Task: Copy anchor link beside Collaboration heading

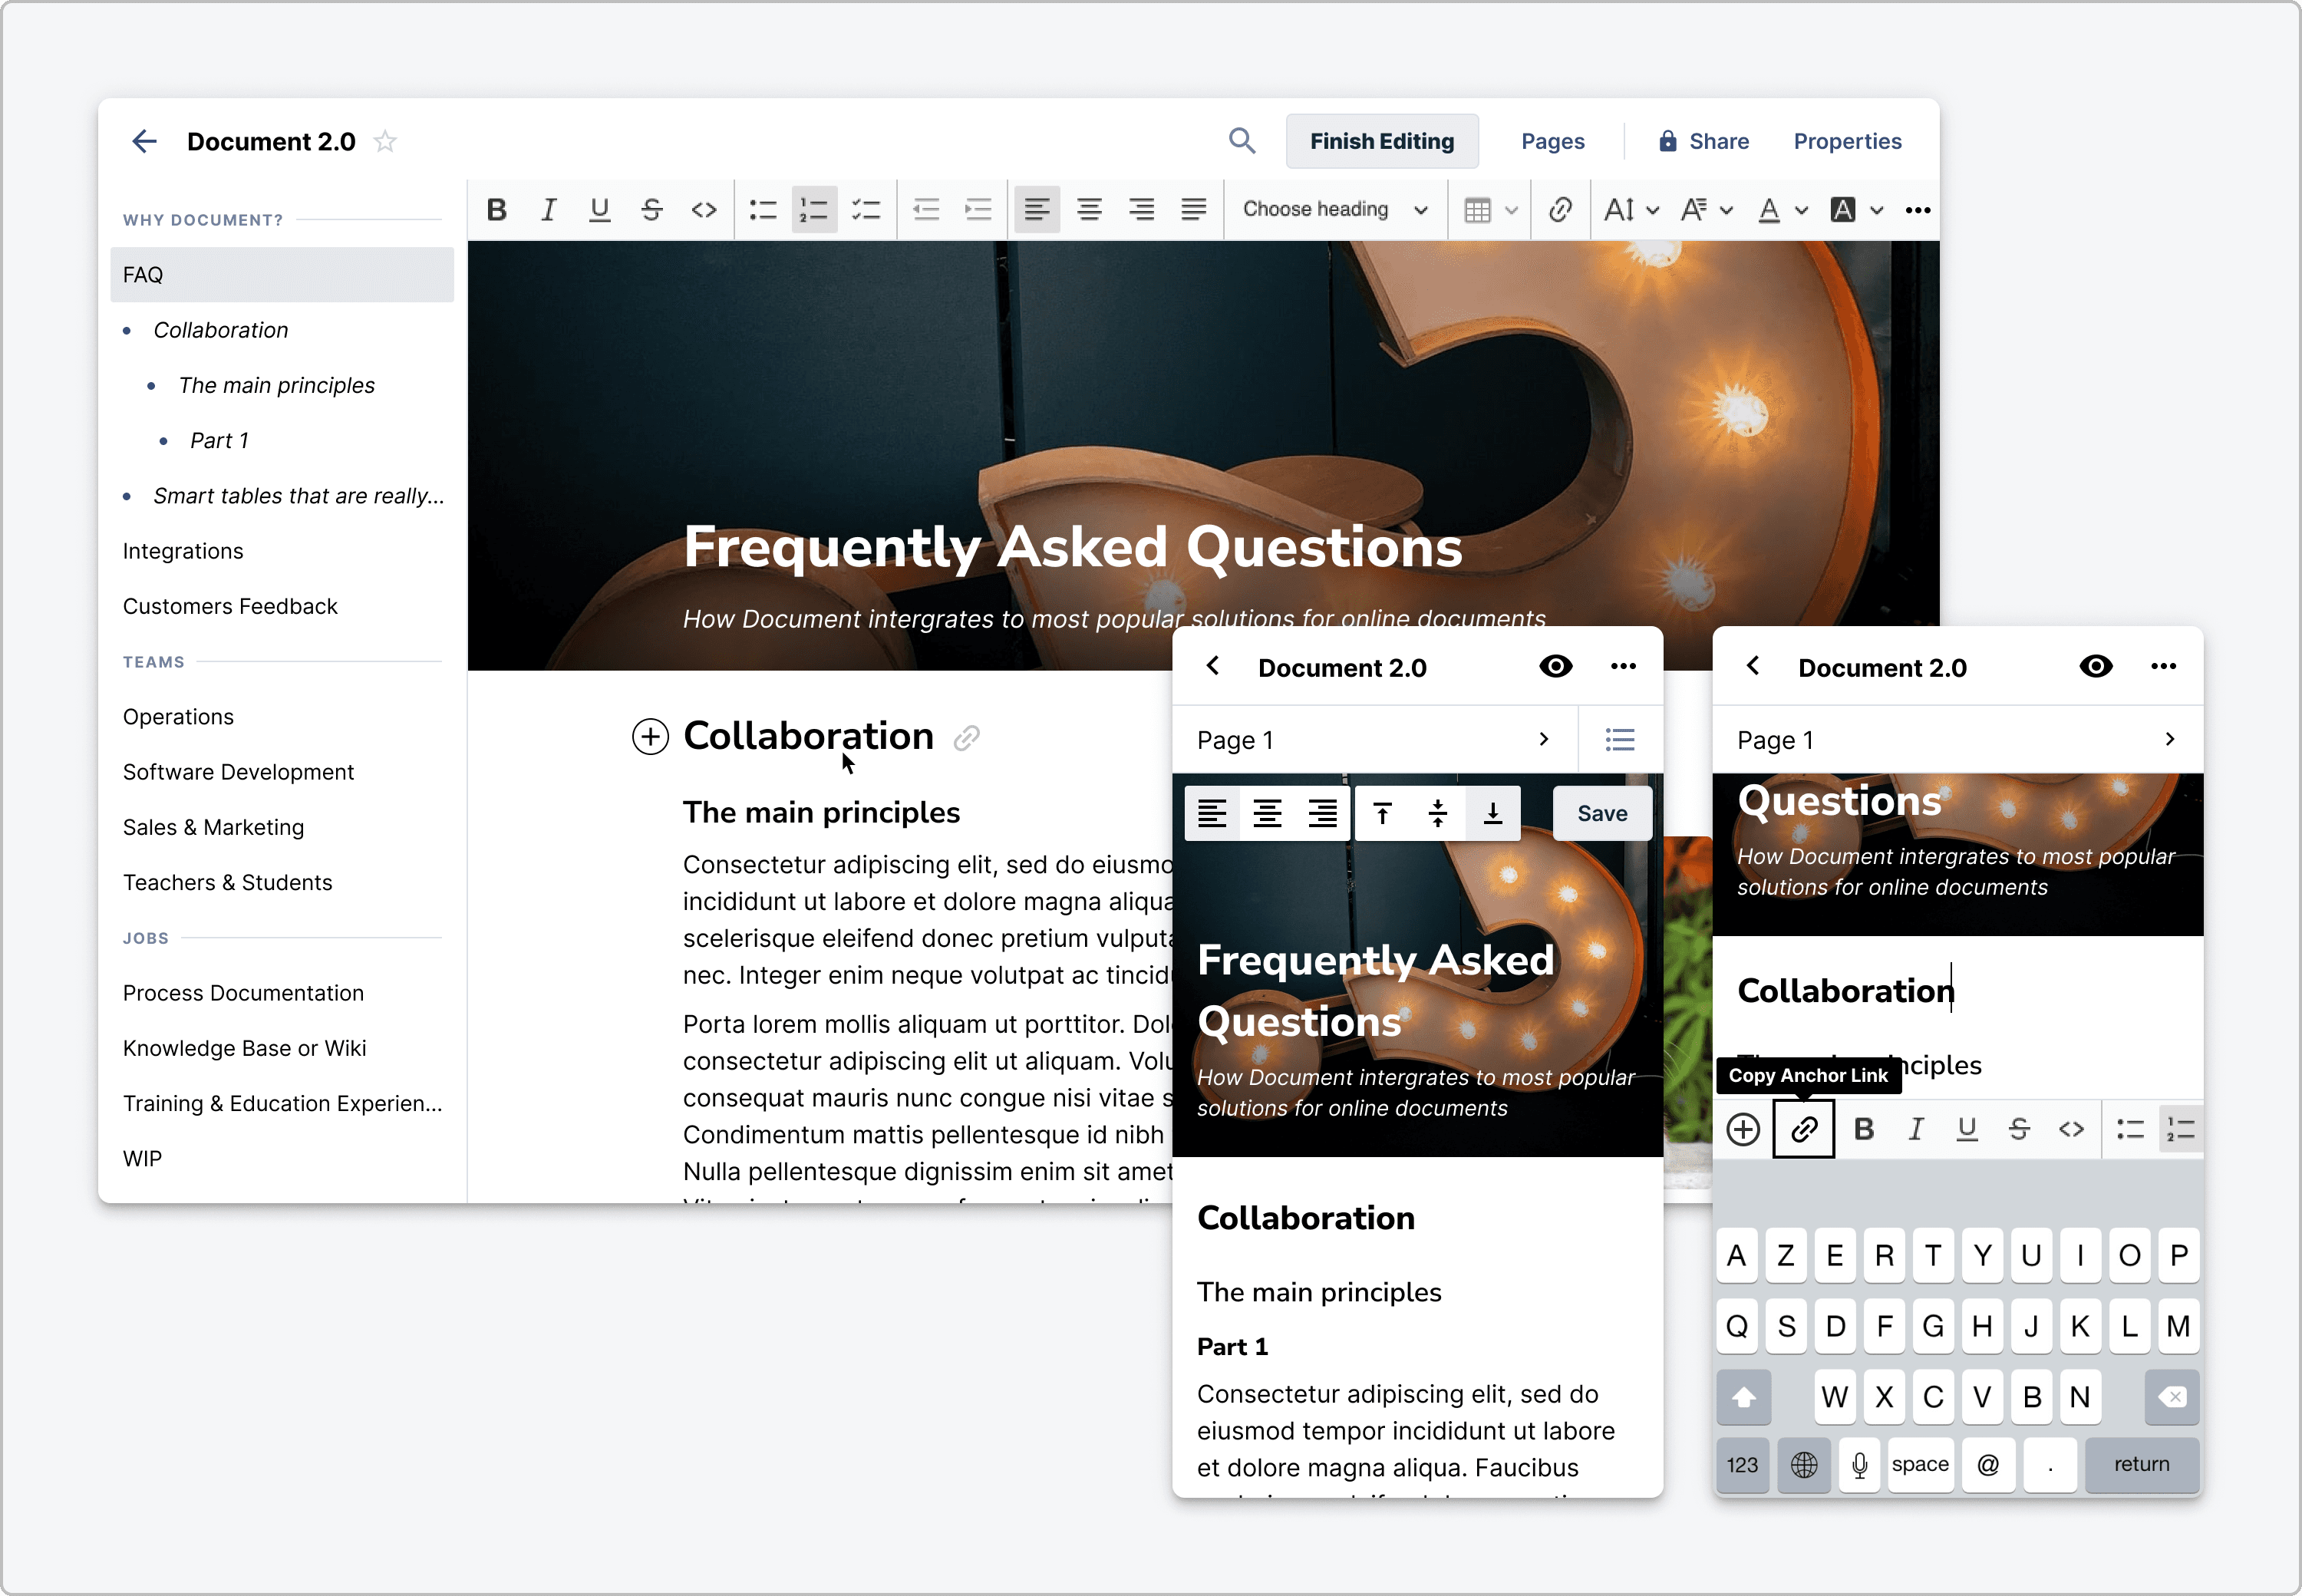Action: pos(966,738)
